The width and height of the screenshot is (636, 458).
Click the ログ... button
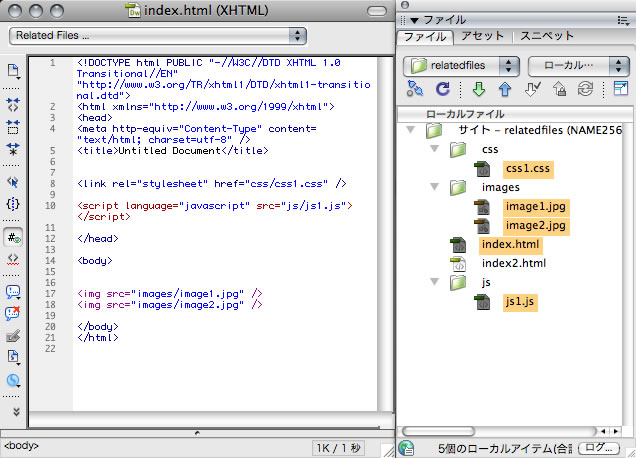599,448
